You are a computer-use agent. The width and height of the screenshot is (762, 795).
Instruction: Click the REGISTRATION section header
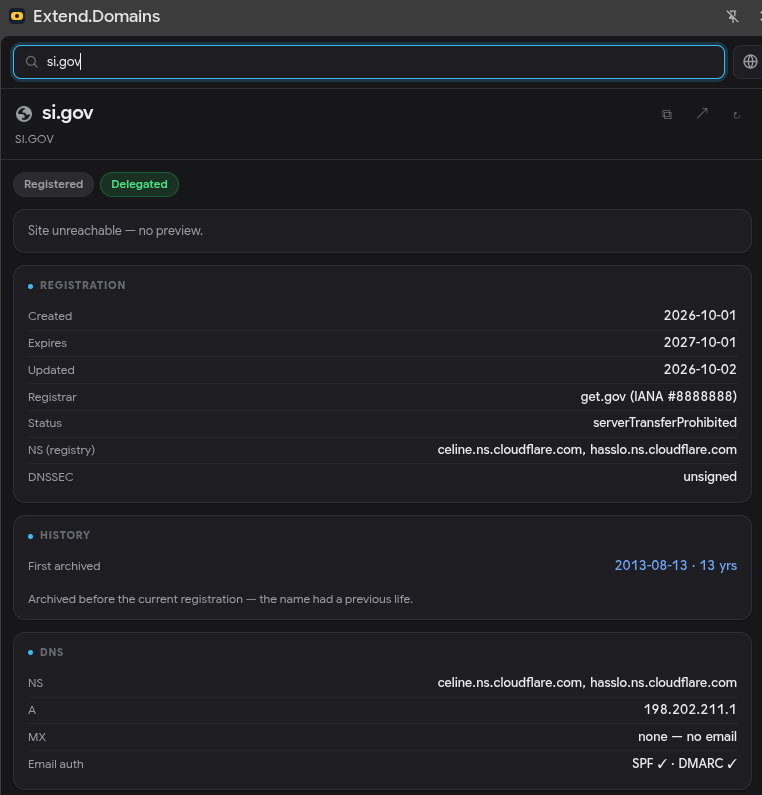(83, 285)
